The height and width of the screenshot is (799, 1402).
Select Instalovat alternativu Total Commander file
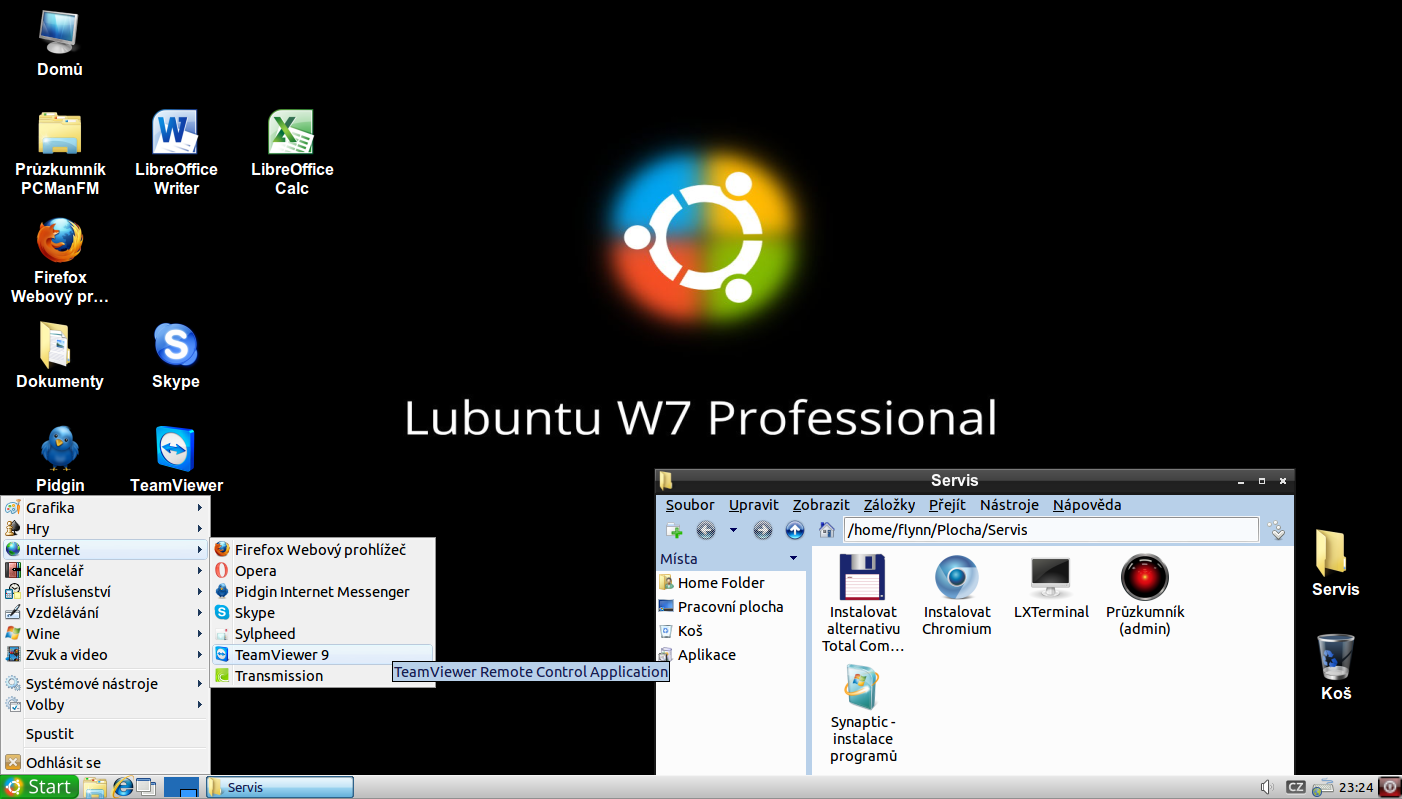[863, 603]
